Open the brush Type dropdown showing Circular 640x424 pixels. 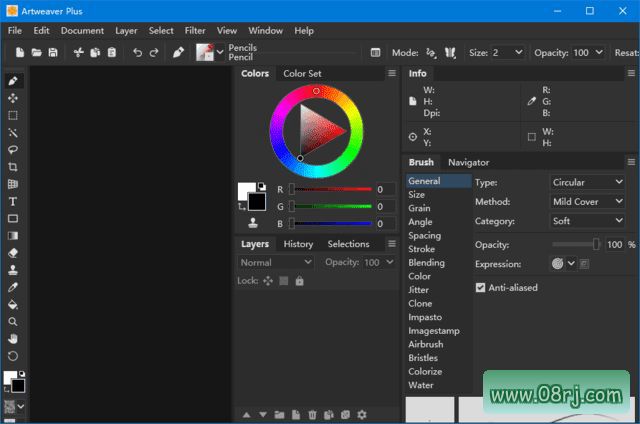(x=588, y=182)
